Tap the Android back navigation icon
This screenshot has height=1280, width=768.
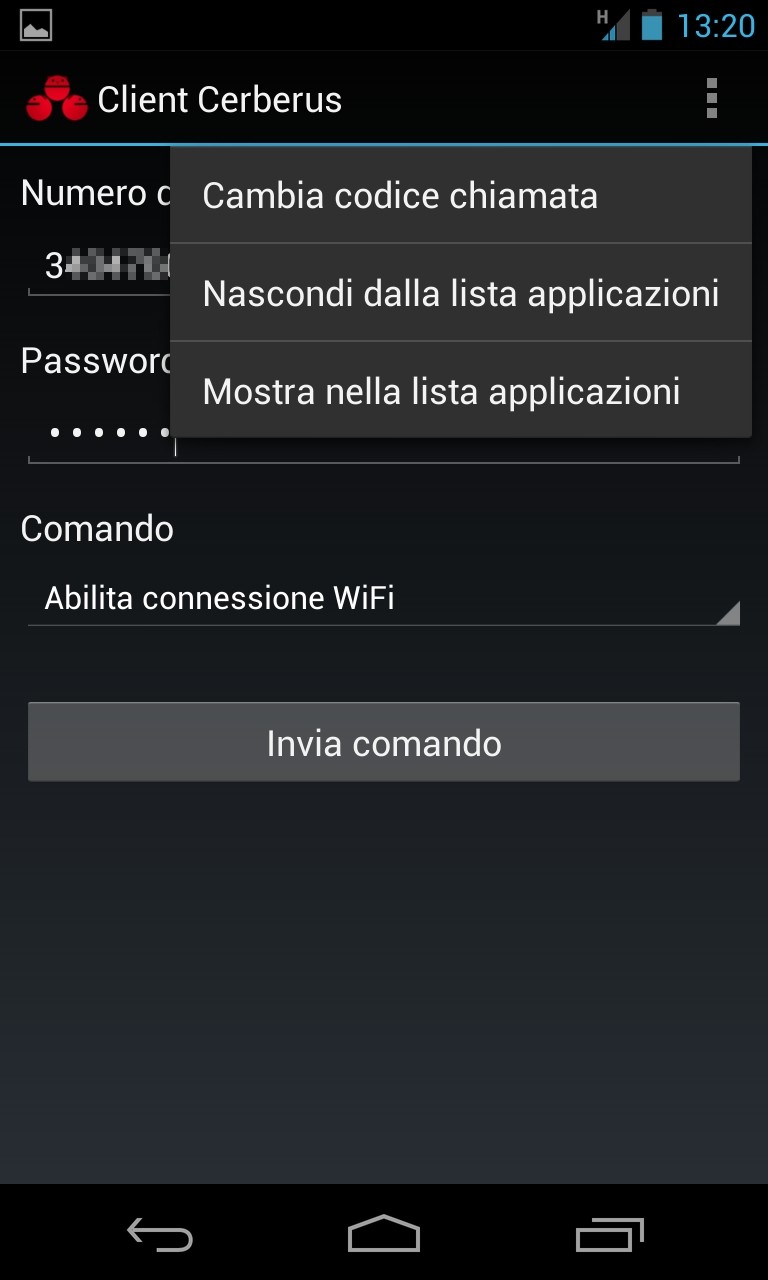click(x=160, y=1234)
